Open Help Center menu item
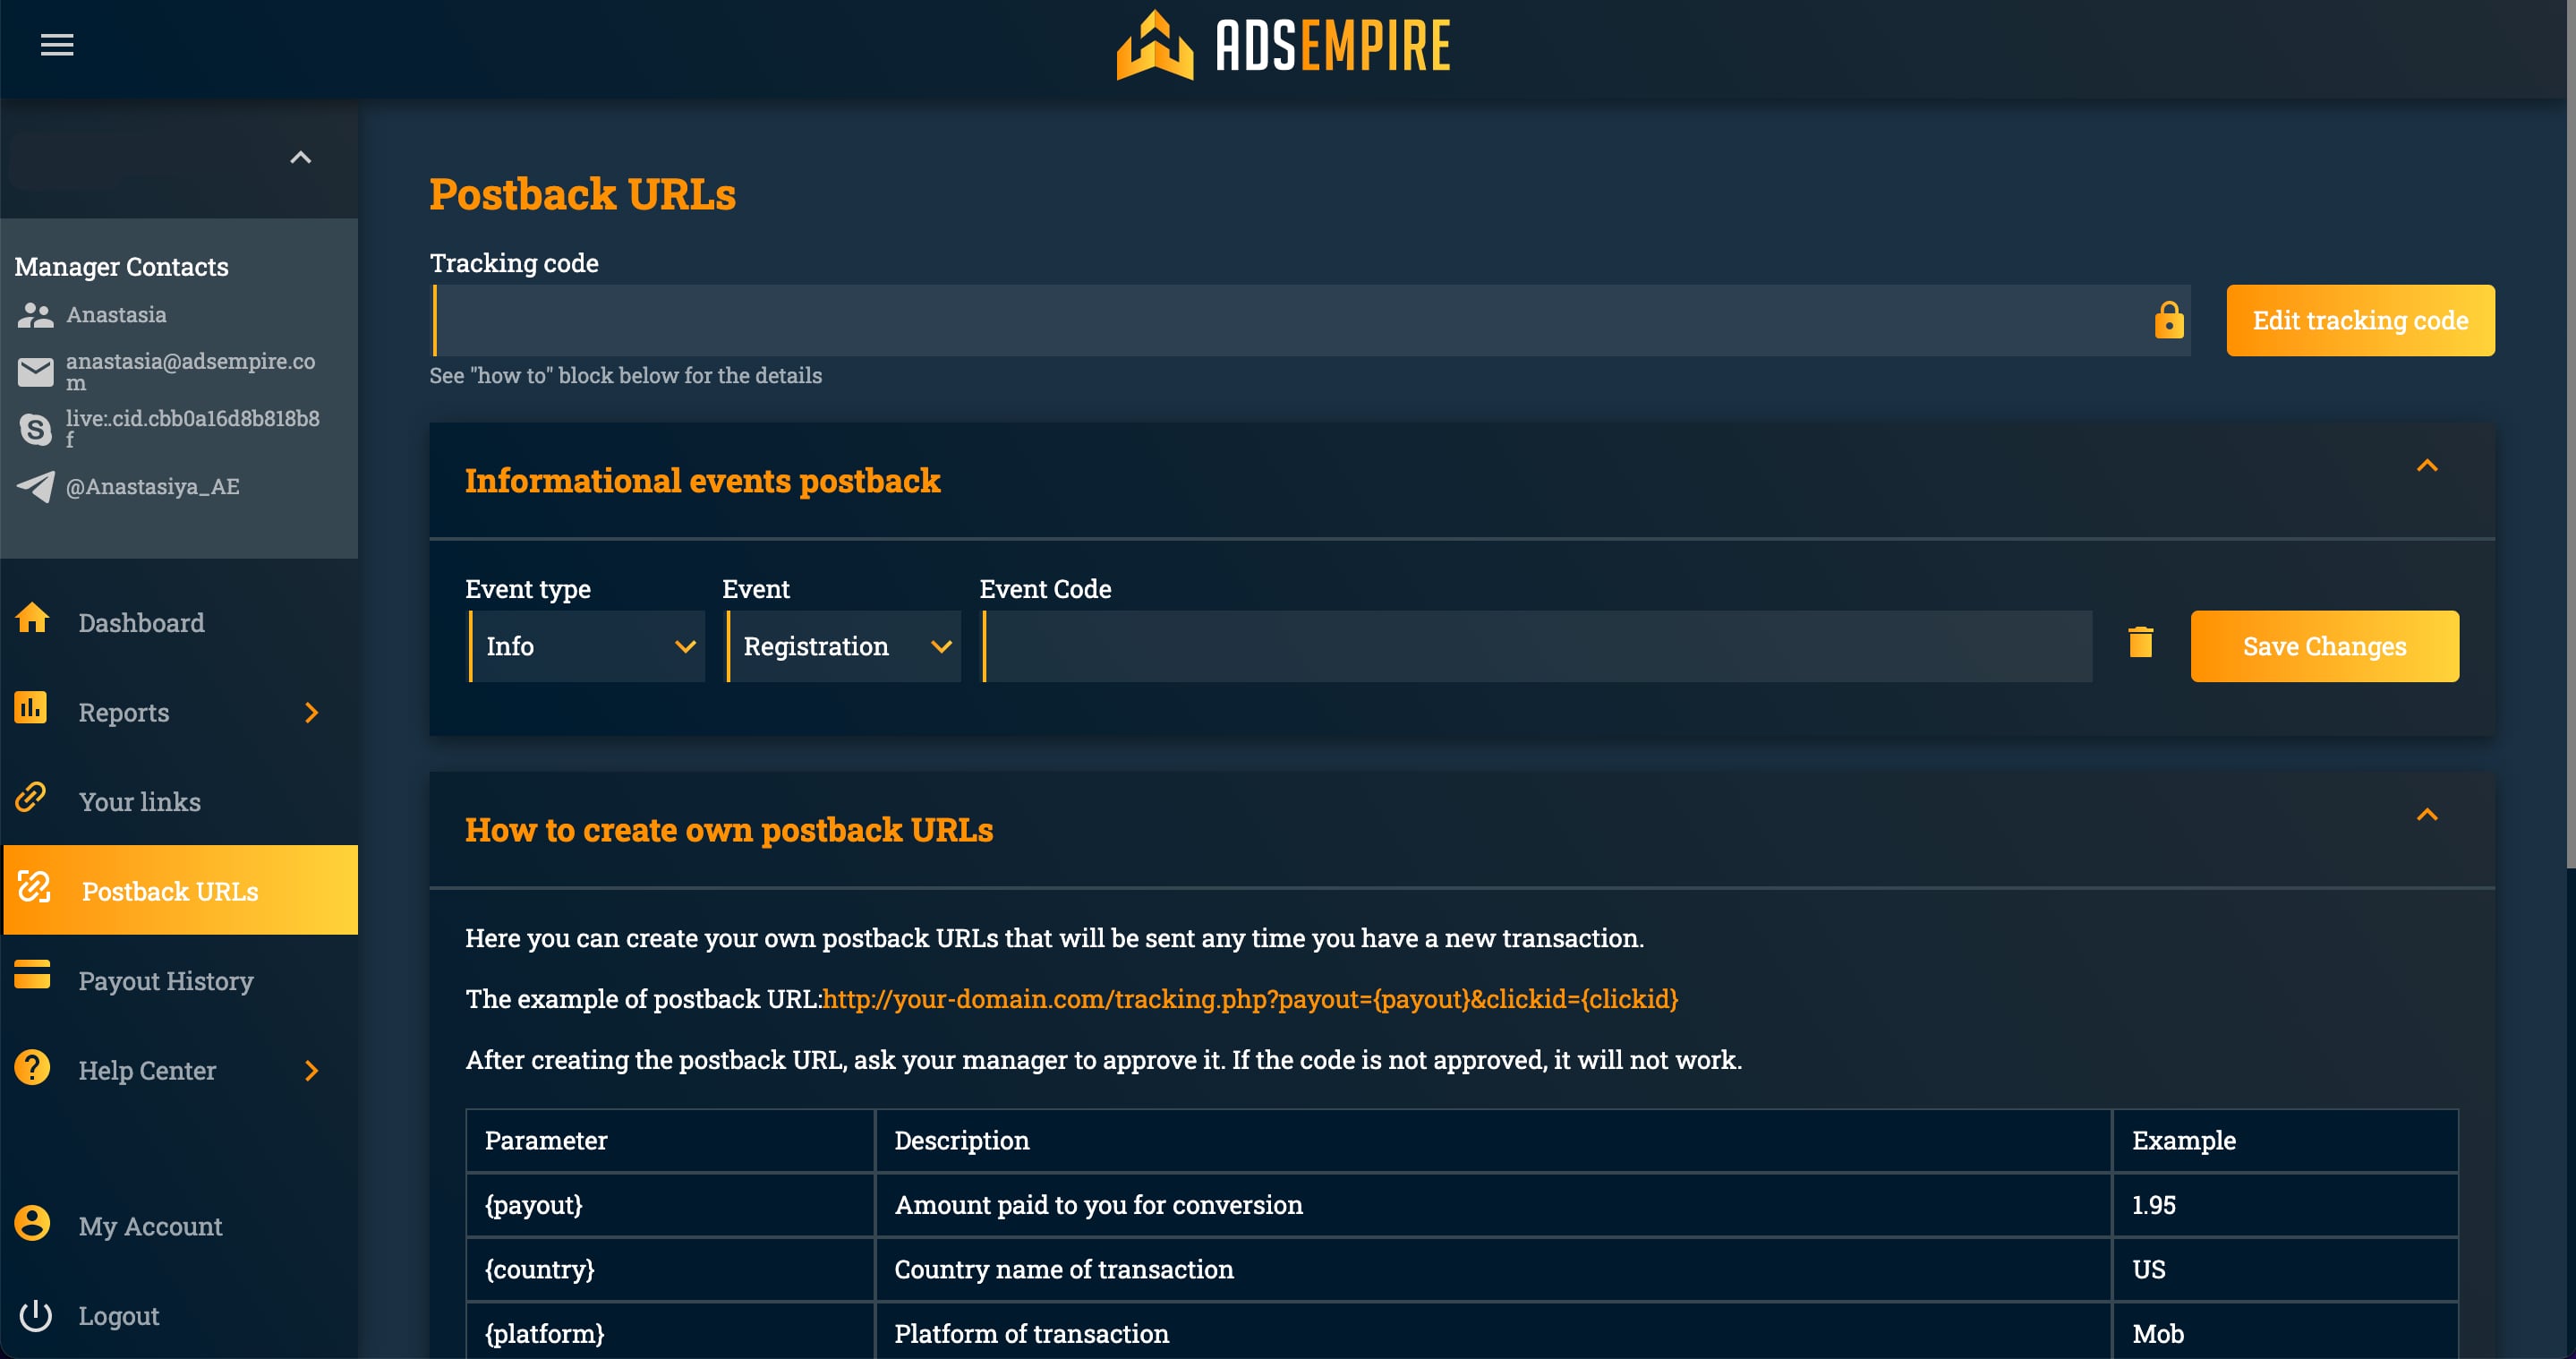Screen dimensions: 2576x1359 pyautogui.click(x=147, y=1070)
